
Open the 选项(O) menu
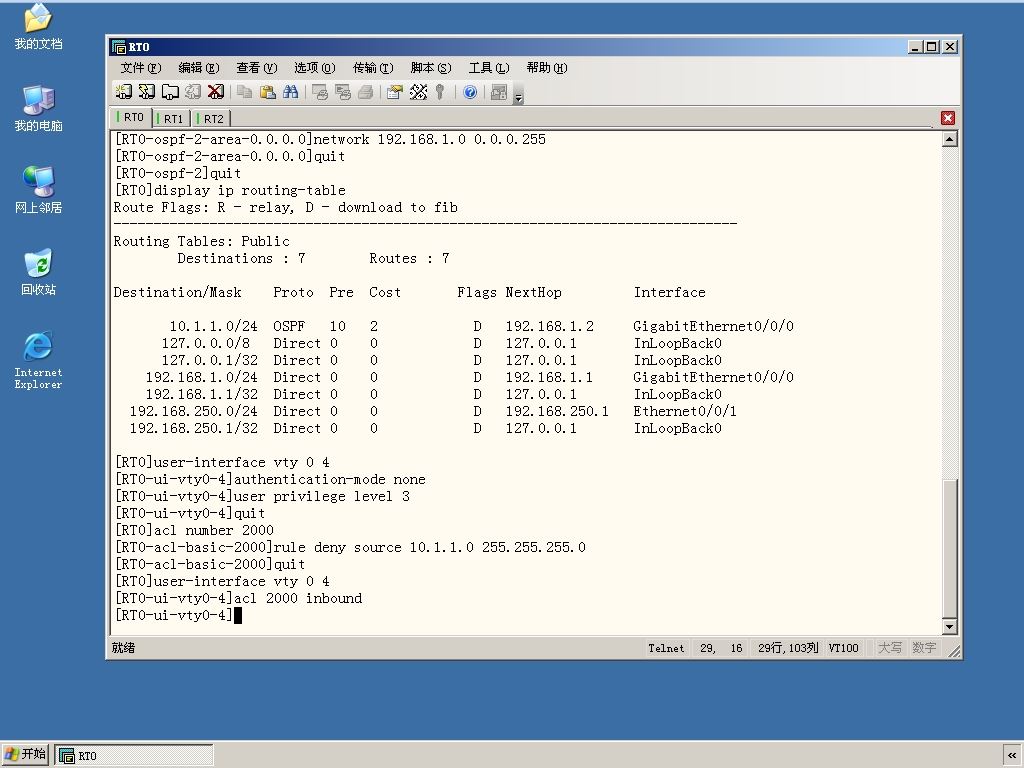314,68
